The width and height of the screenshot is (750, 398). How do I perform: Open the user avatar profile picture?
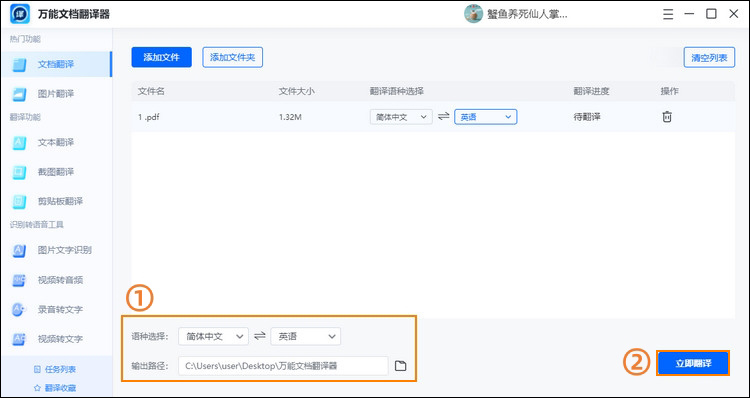pos(473,14)
